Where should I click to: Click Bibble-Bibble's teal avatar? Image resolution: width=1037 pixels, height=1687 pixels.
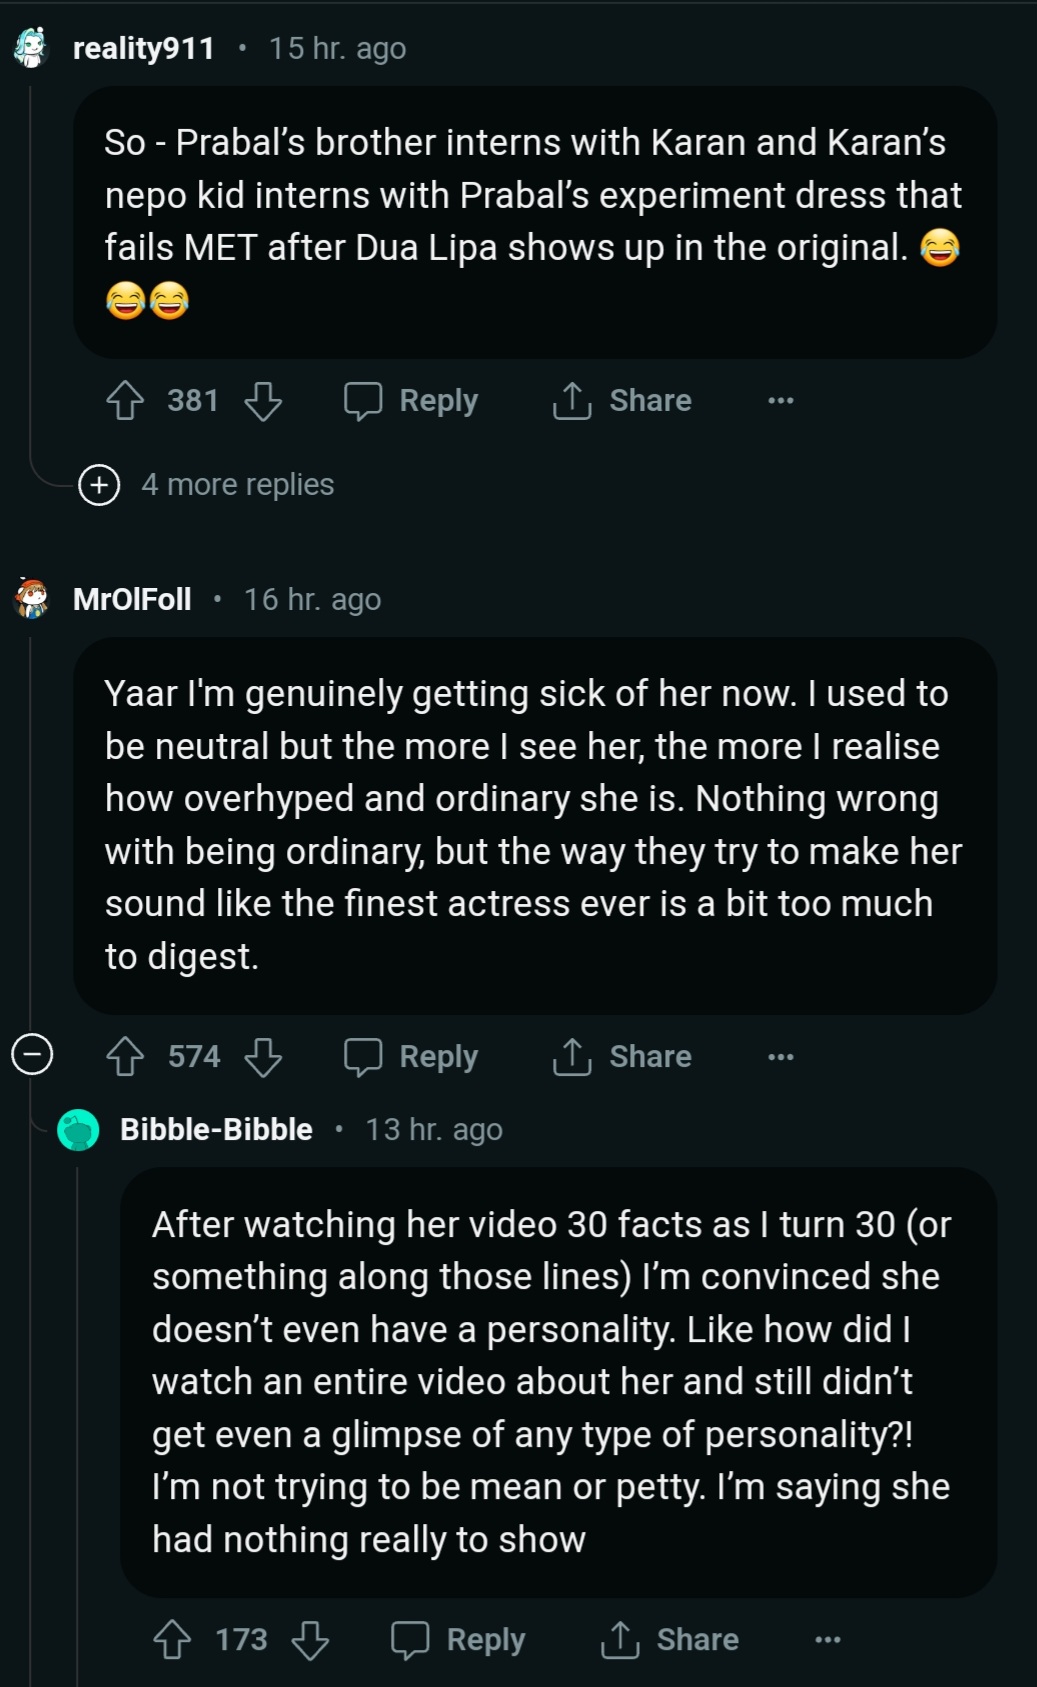point(78,1130)
